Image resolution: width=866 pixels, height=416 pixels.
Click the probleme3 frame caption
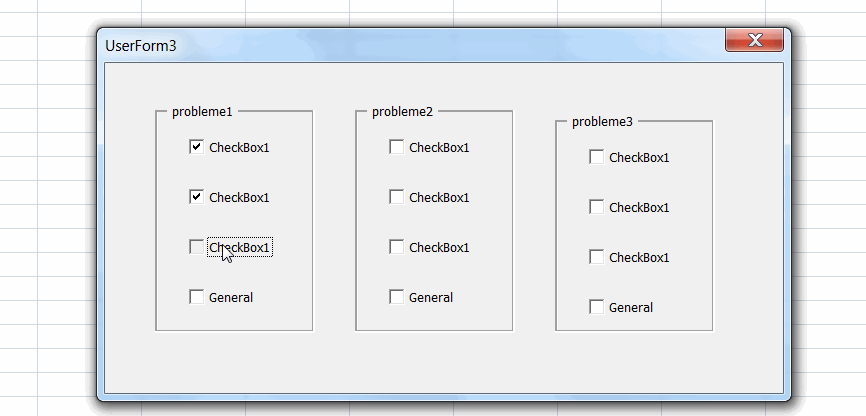click(602, 122)
